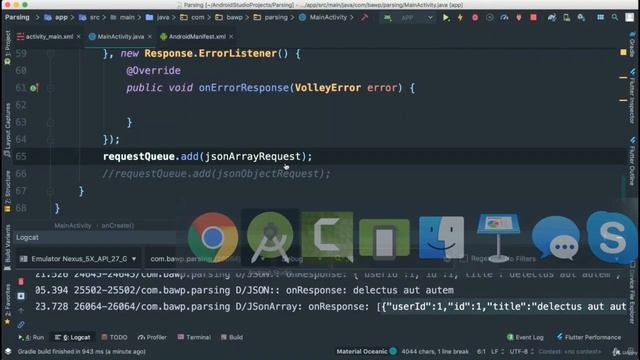Select Camtasia in the app switcher
This screenshot has height=360, width=640.
click(x=327, y=237)
